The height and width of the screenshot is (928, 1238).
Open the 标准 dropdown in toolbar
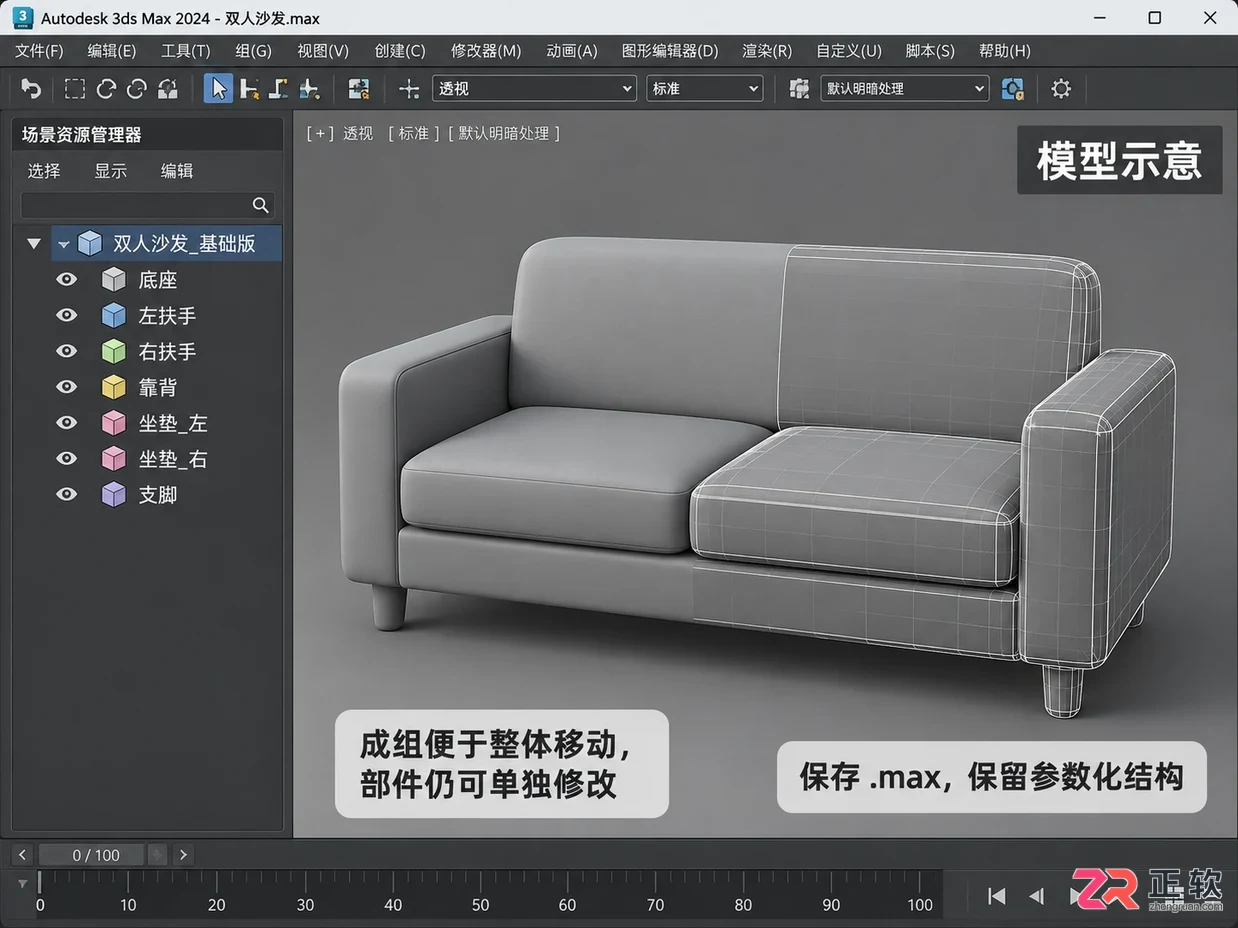click(705, 89)
